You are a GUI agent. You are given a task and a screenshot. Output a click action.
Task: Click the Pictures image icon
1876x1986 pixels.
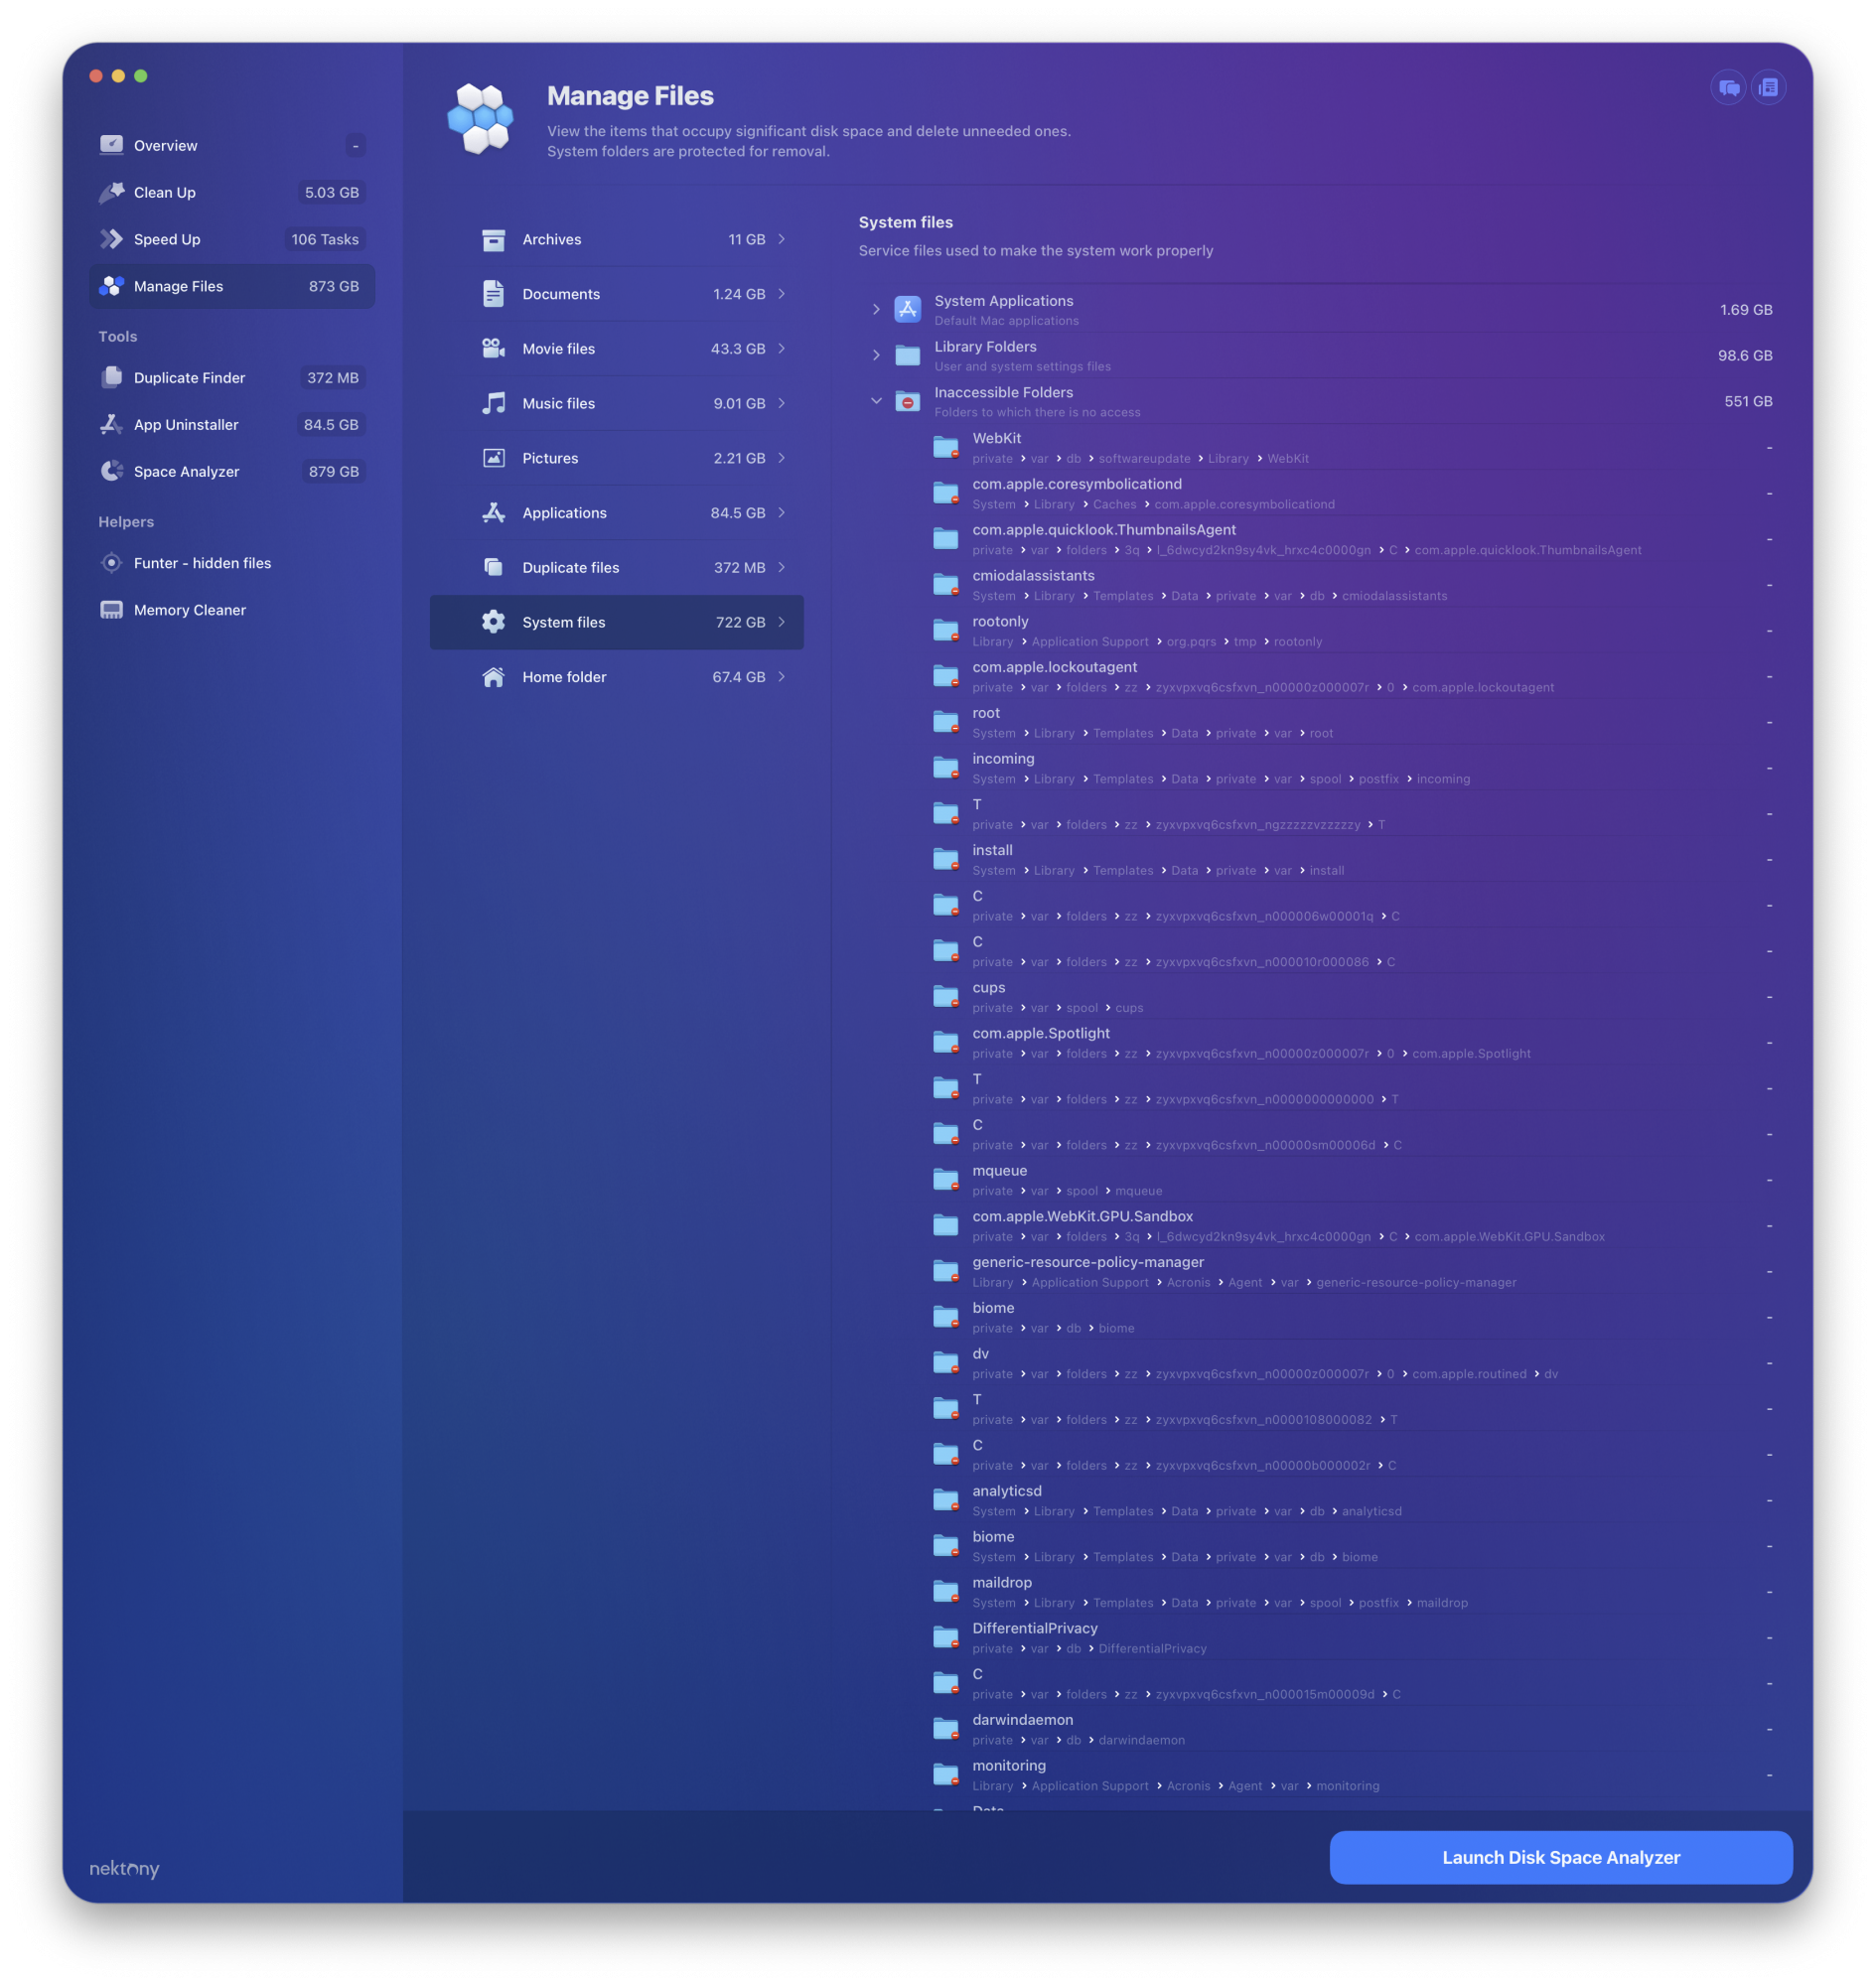[x=493, y=458]
